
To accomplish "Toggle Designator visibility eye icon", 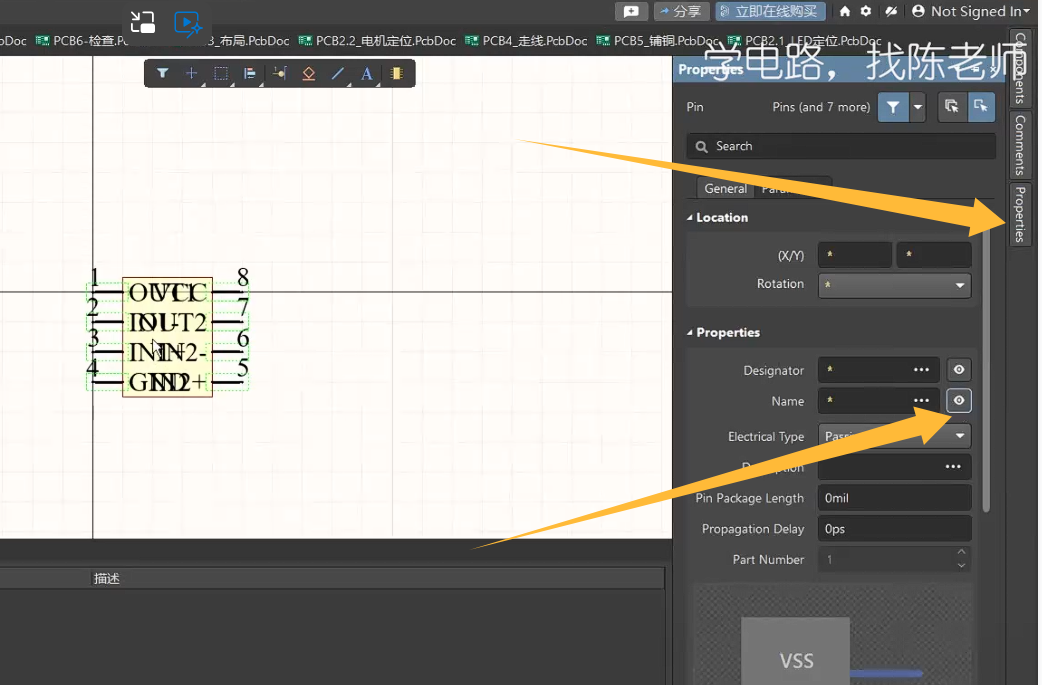I will [959, 370].
